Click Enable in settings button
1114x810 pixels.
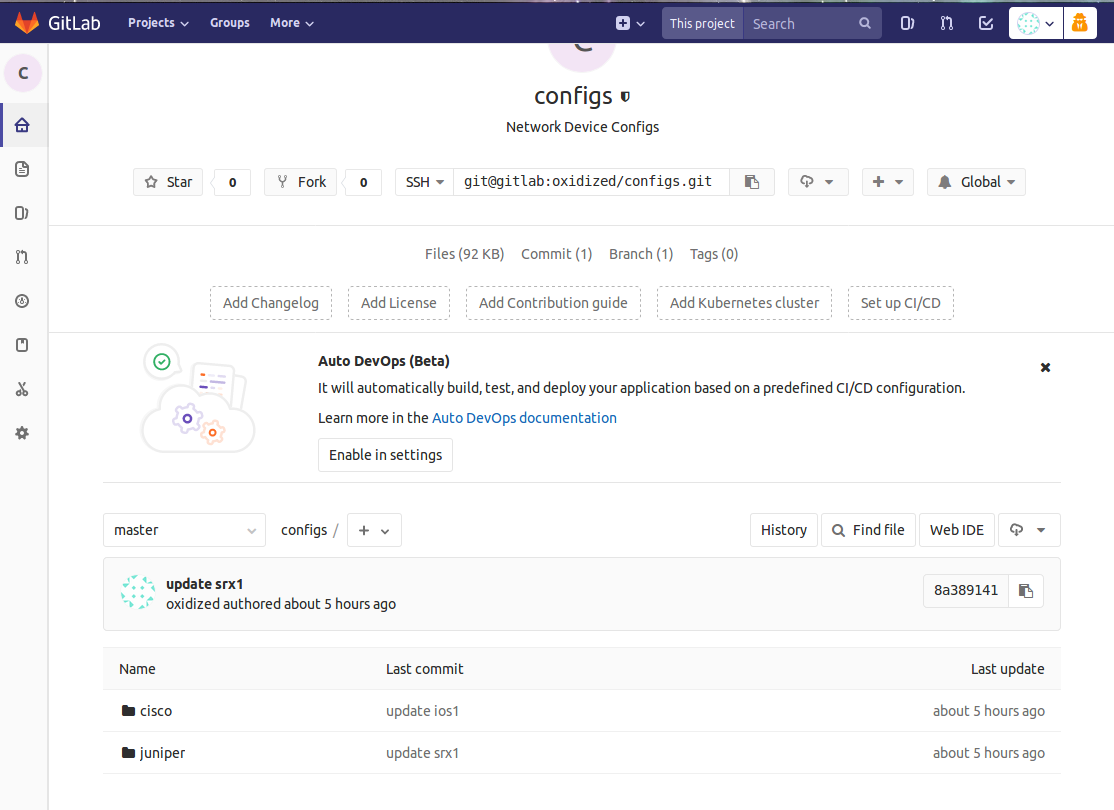[x=385, y=455]
